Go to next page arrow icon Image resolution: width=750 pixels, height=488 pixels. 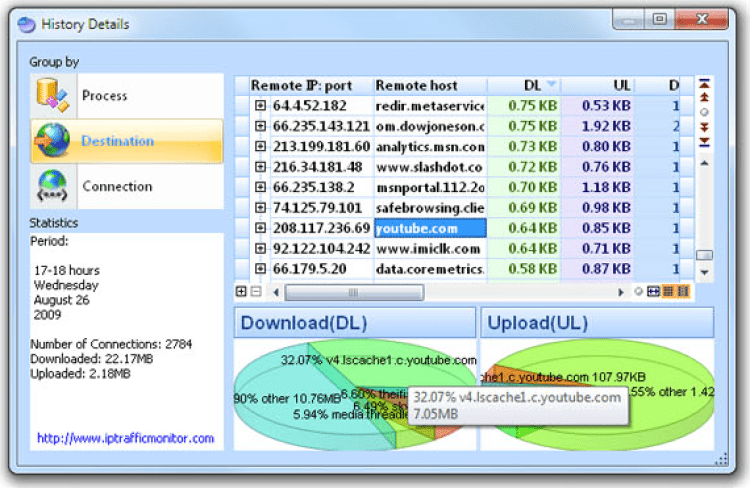pyautogui.click(x=704, y=127)
